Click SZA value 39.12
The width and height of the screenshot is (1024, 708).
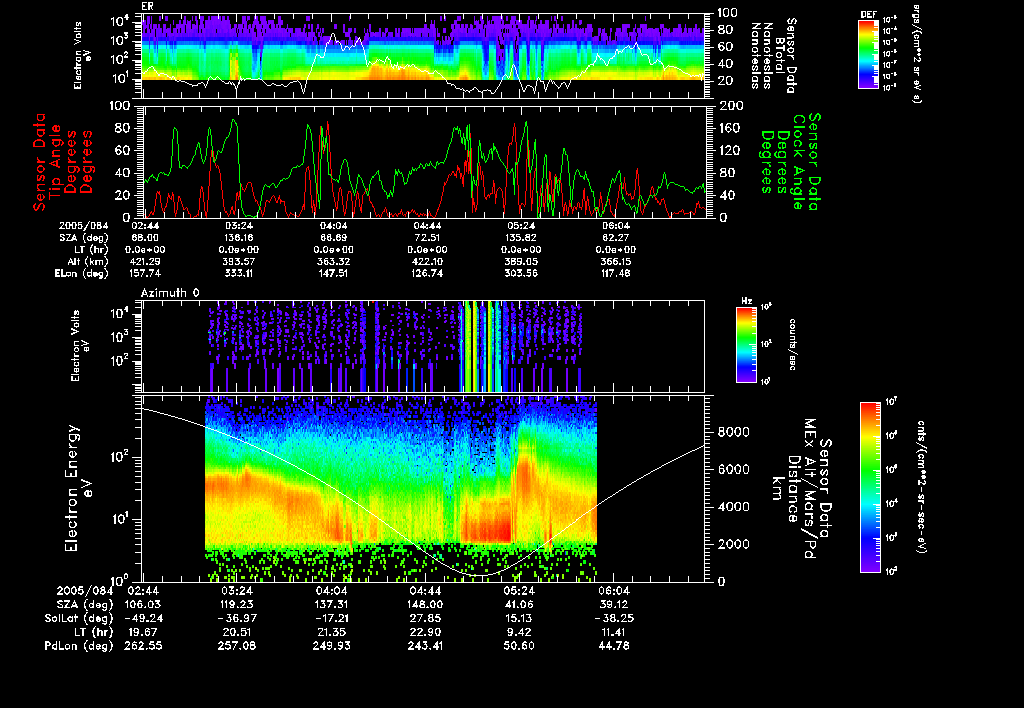[x=614, y=605]
